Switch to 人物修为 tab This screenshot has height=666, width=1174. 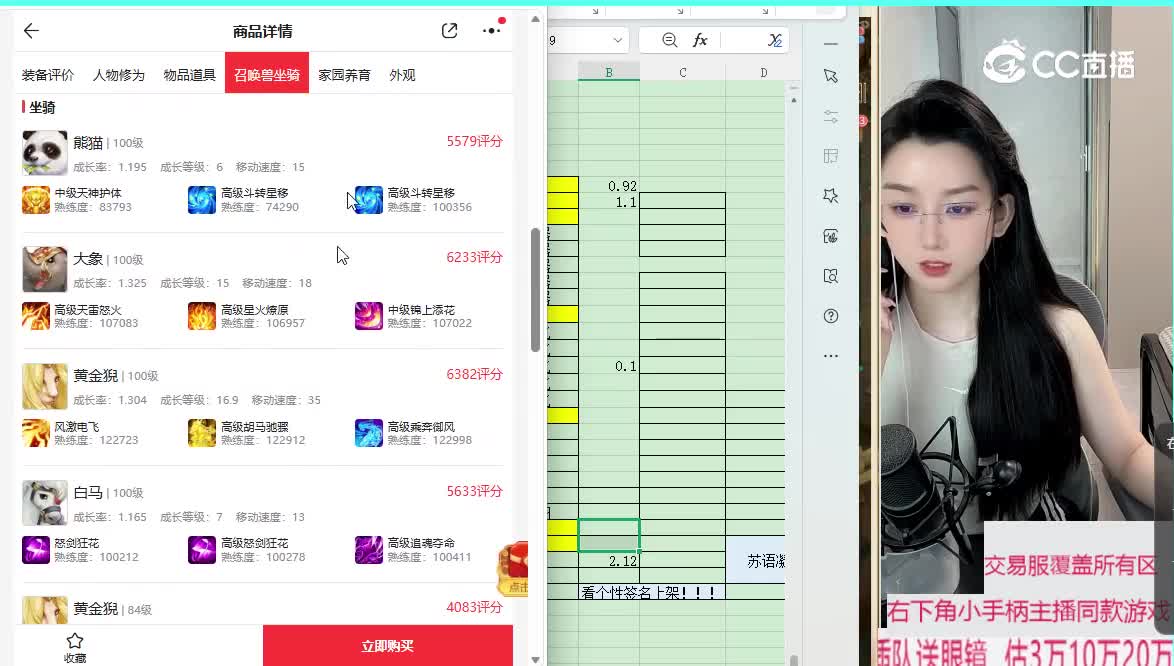(118, 75)
